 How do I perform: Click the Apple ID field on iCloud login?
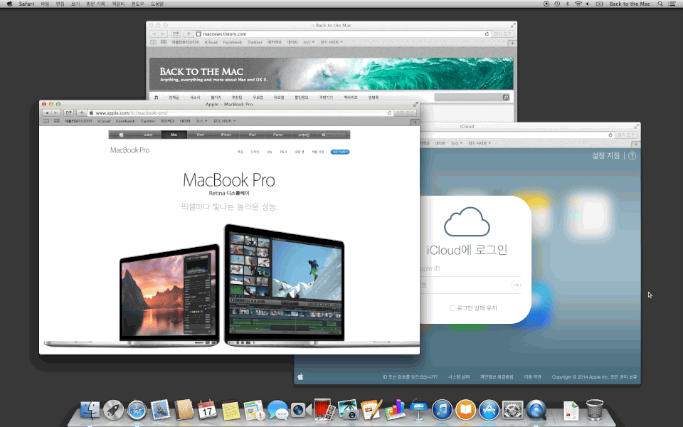pos(470,268)
